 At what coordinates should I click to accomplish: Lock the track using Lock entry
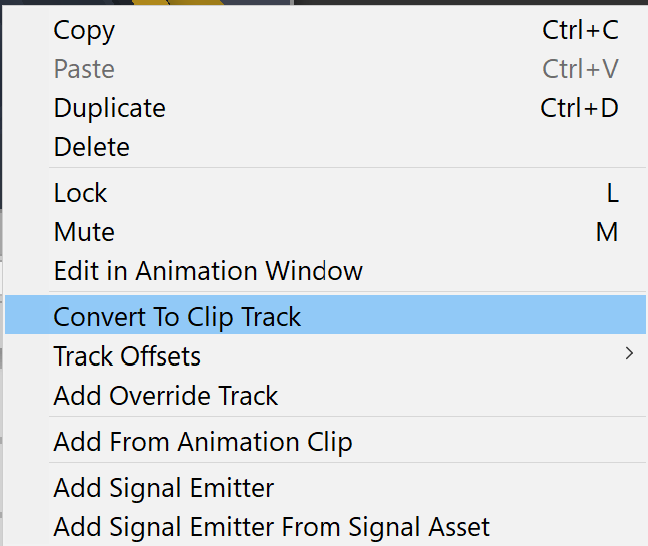(80, 193)
